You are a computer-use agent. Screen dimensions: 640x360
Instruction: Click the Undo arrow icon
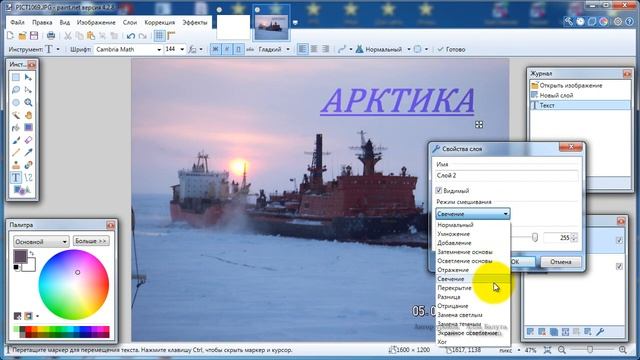point(131,36)
